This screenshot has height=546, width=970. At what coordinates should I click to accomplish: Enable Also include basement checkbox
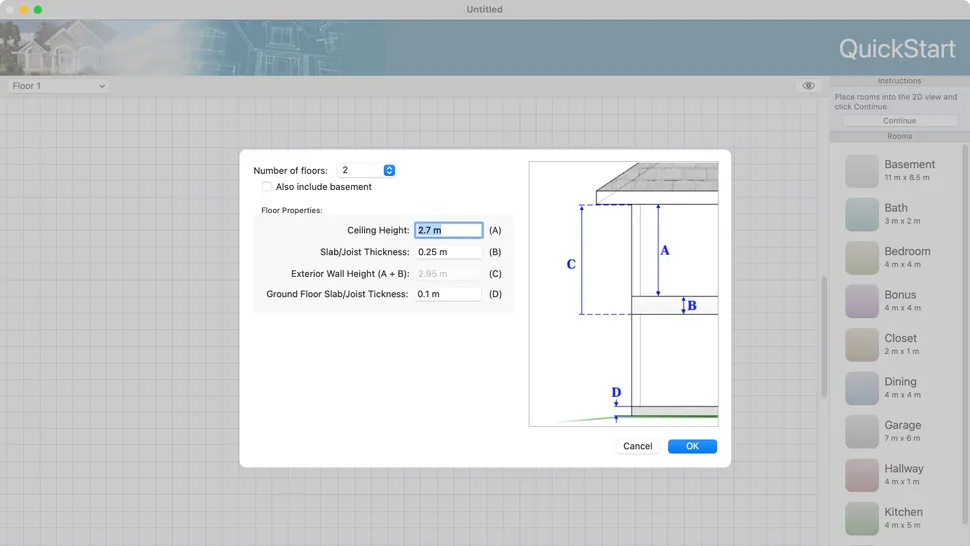point(267,187)
